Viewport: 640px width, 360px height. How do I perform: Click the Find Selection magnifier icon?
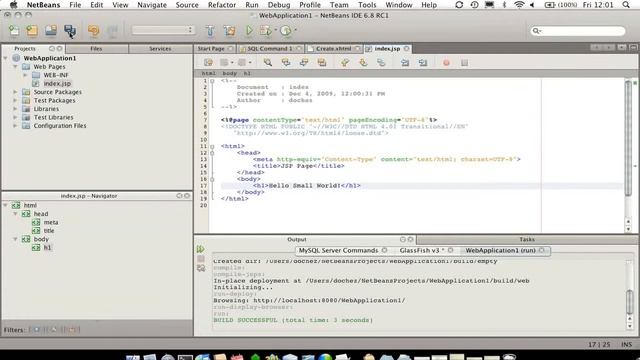[x=268, y=62]
